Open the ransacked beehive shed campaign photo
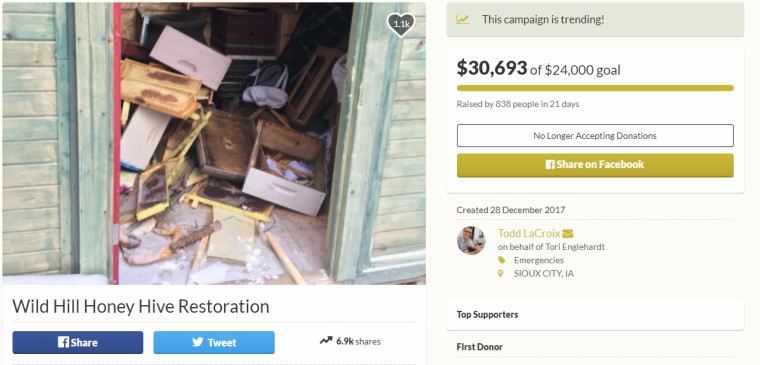The image size is (760, 365). pos(214,143)
